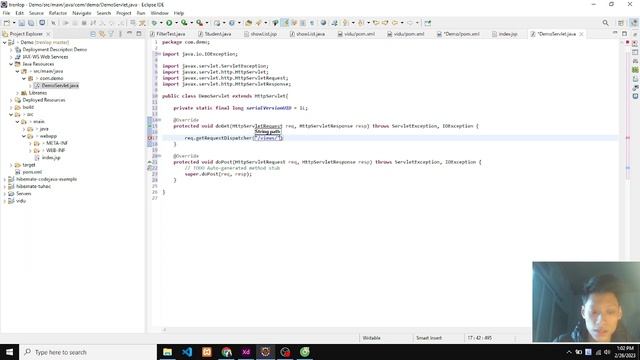Click the taskbar search box
Image resolution: width=640 pixels, height=360 pixels.
(88, 352)
